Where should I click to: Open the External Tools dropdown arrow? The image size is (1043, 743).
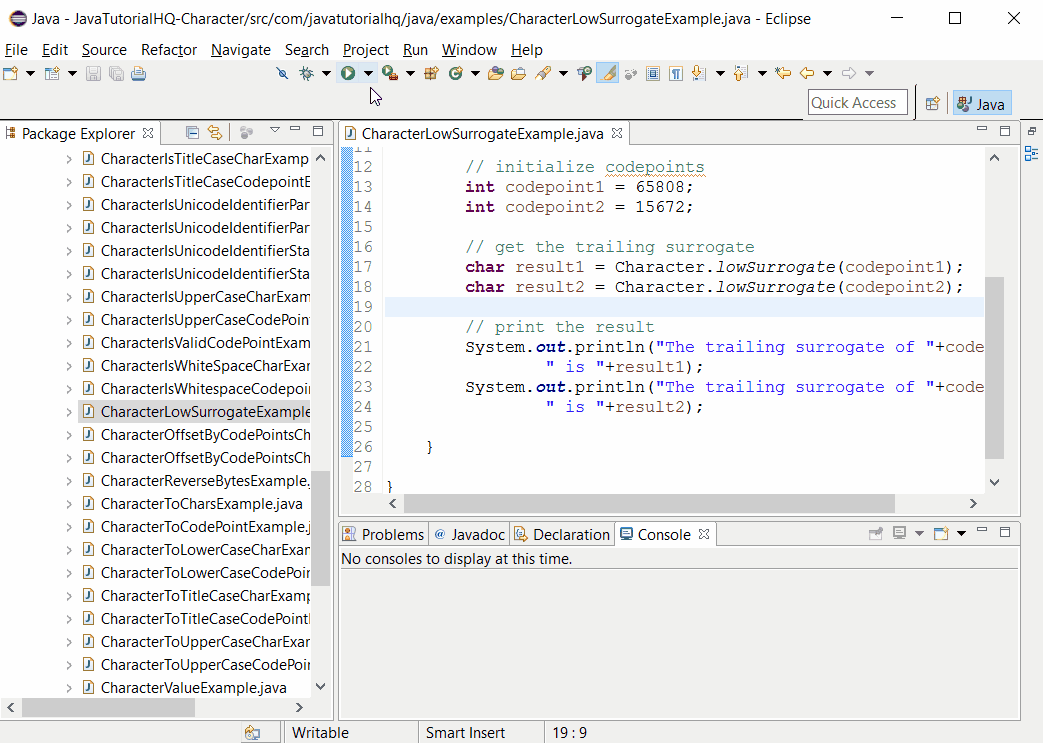pos(410,73)
